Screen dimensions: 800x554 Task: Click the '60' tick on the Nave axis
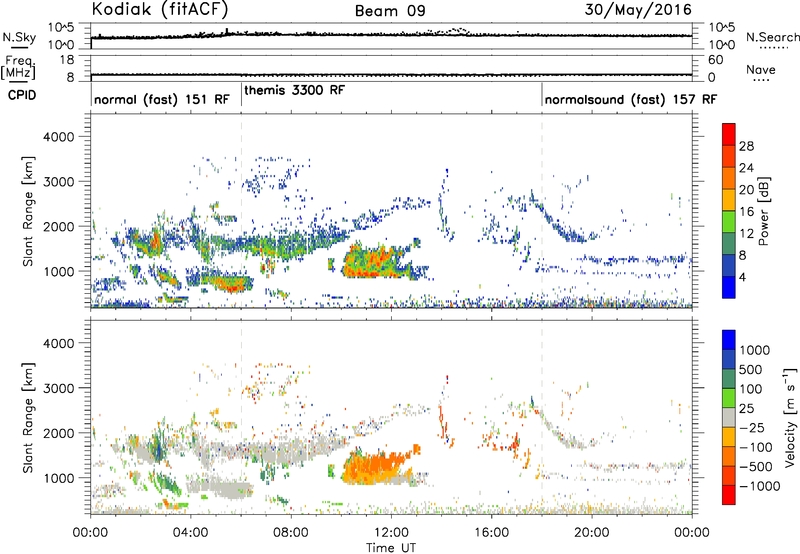click(x=716, y=60)
